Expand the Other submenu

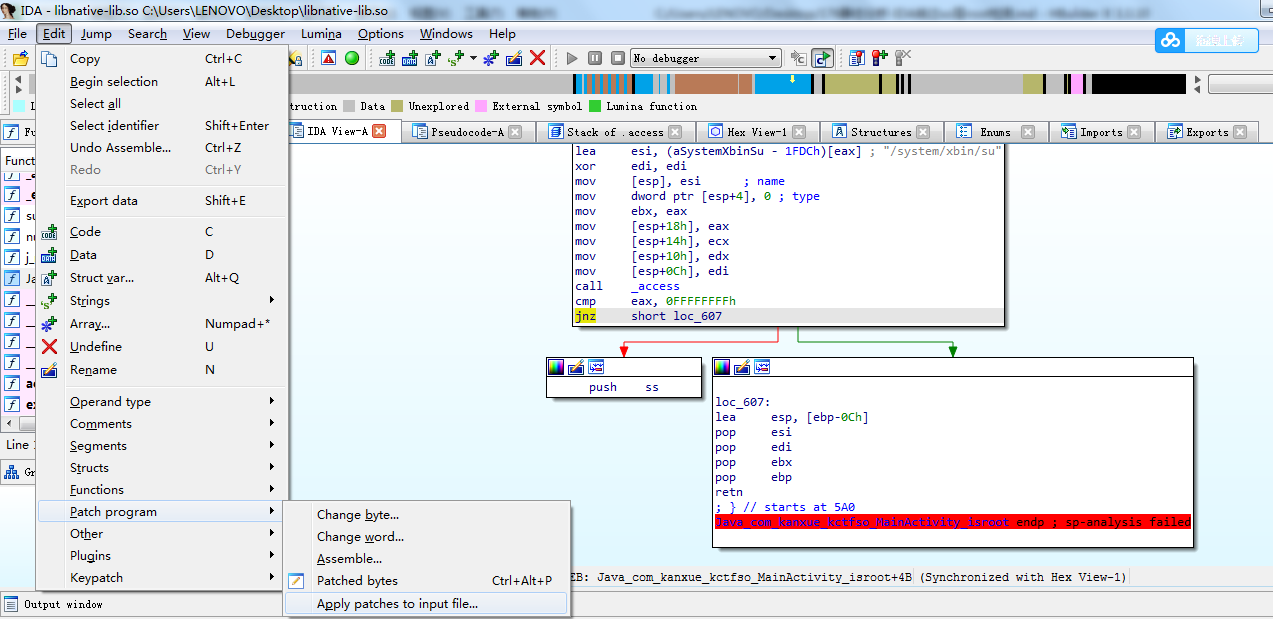coord(162,533)
